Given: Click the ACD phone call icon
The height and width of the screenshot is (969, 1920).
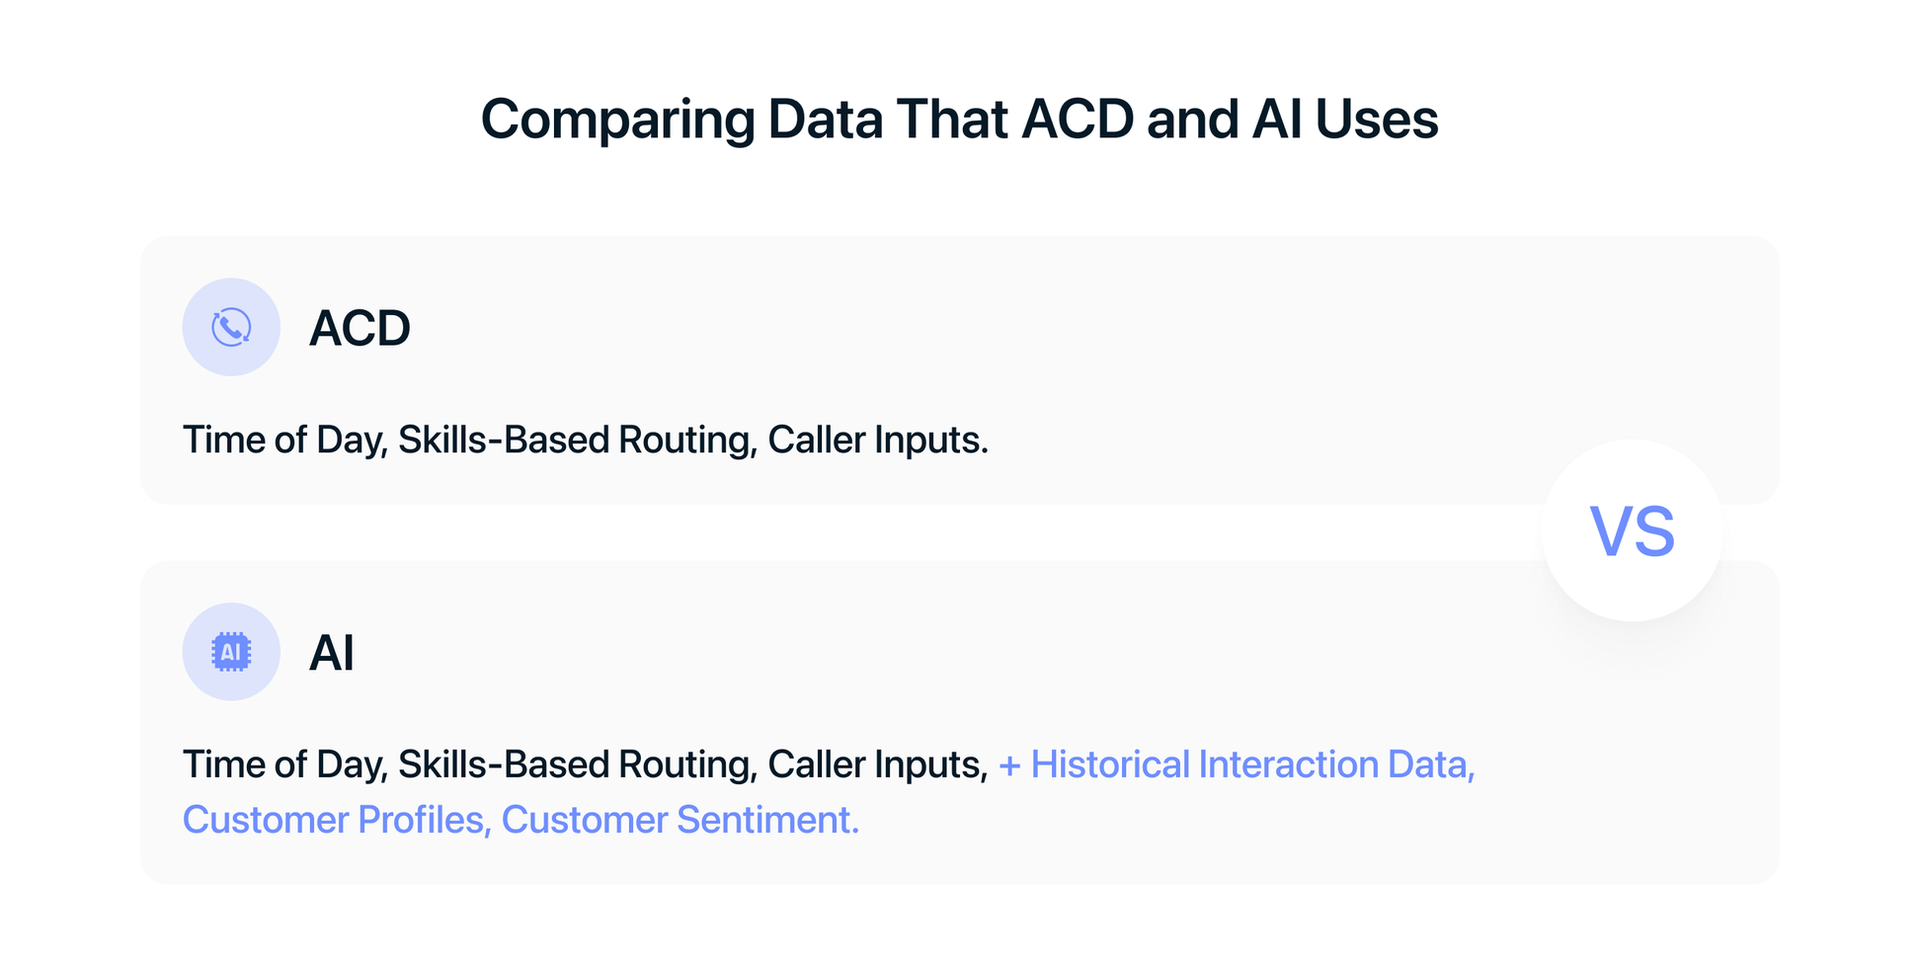Looking at the screenshot, I should (231, 327).
